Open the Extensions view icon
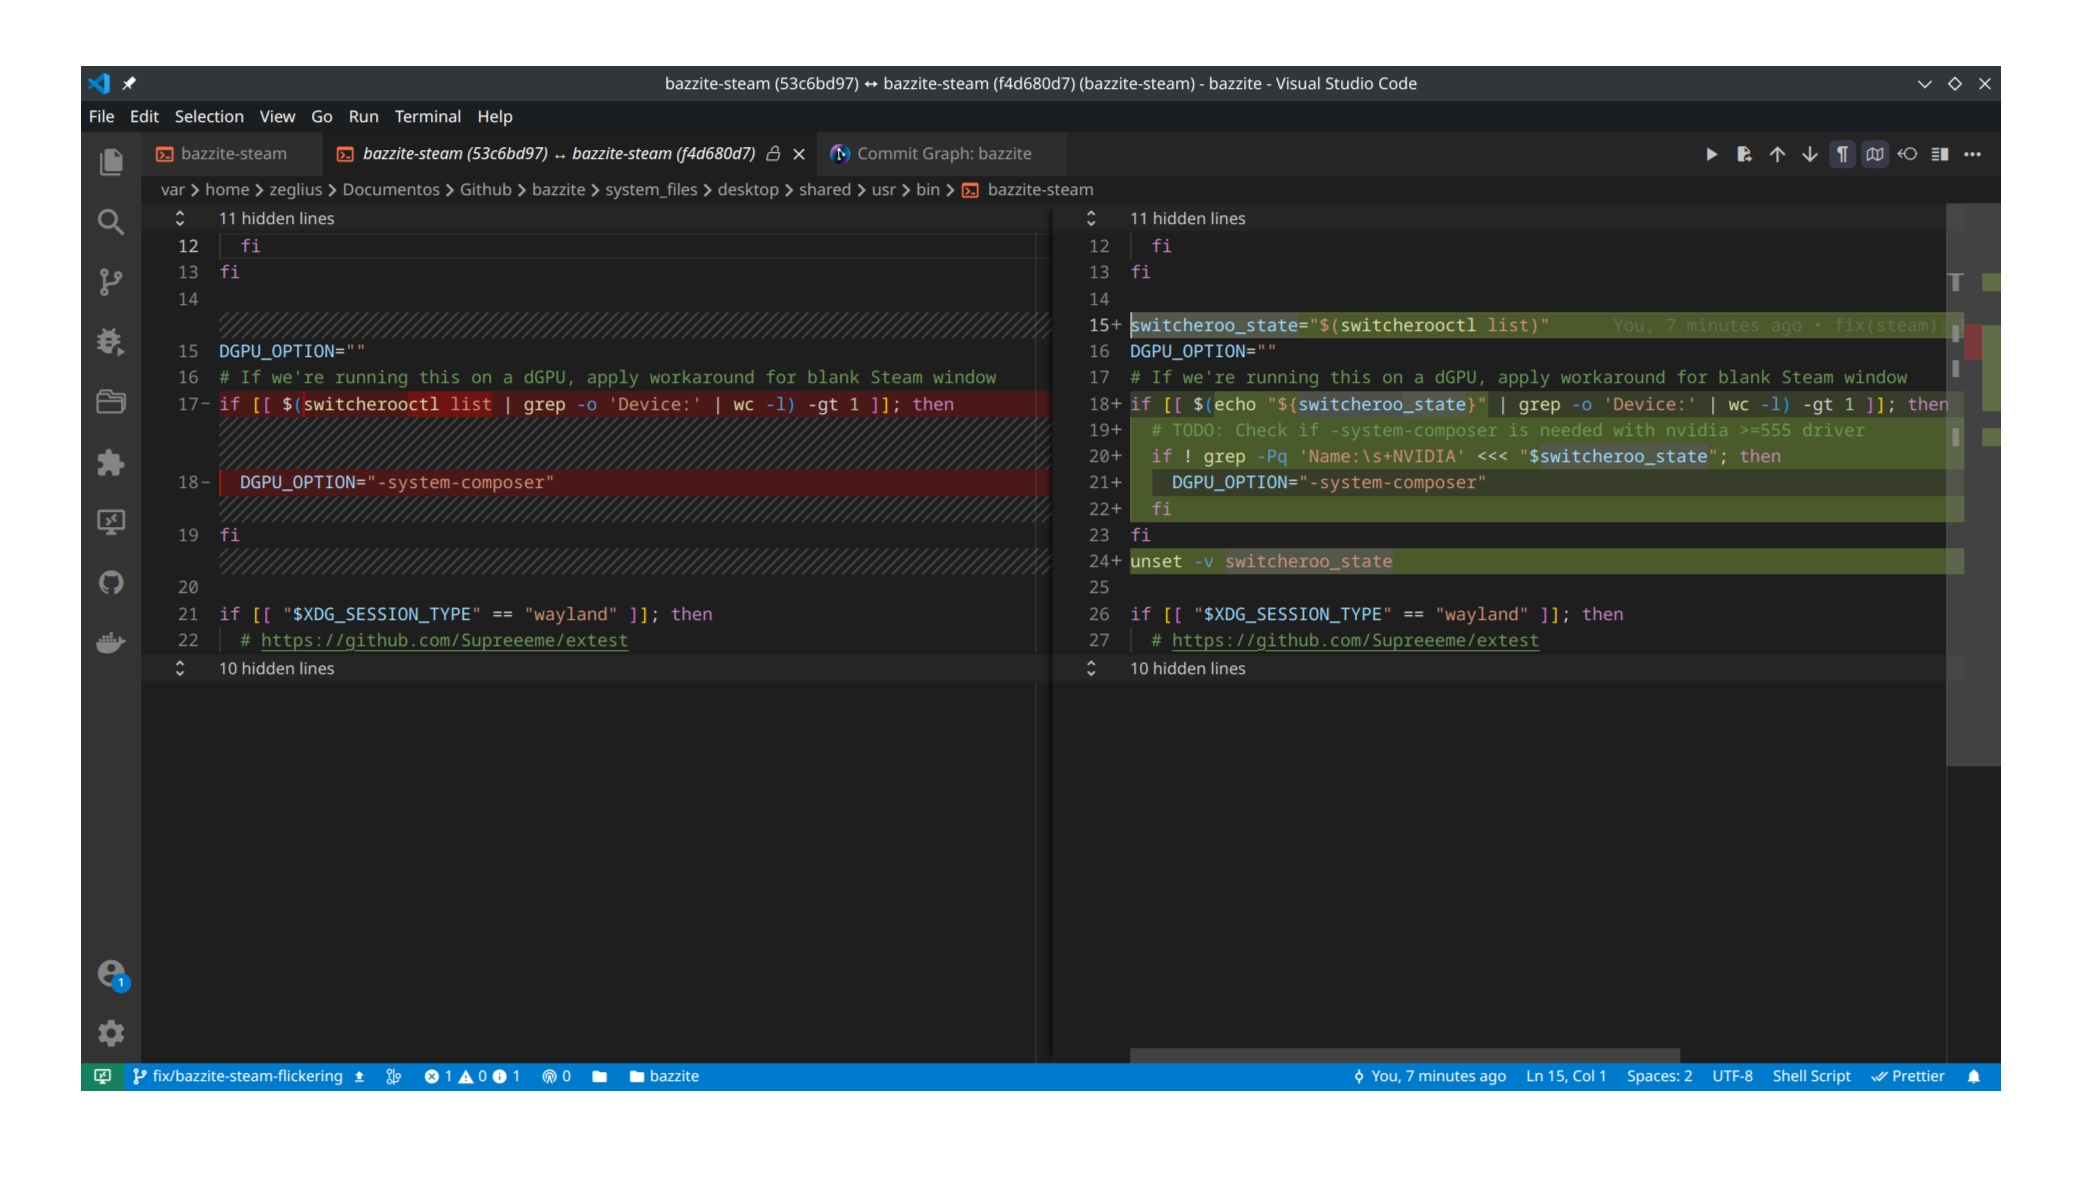2082x1187 pixels. [x=111, y=462]
